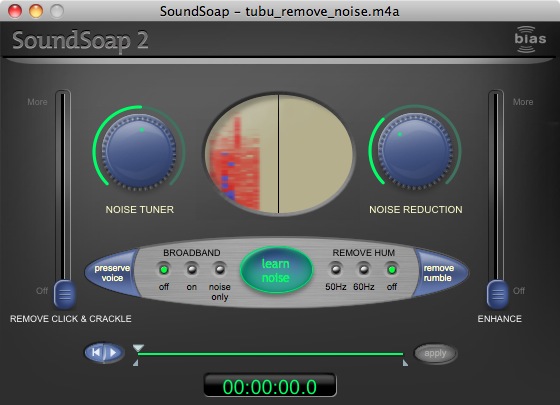560x405 pixels.
Task: Click the green playback progress bar
Action: click(x=270, y=354)
